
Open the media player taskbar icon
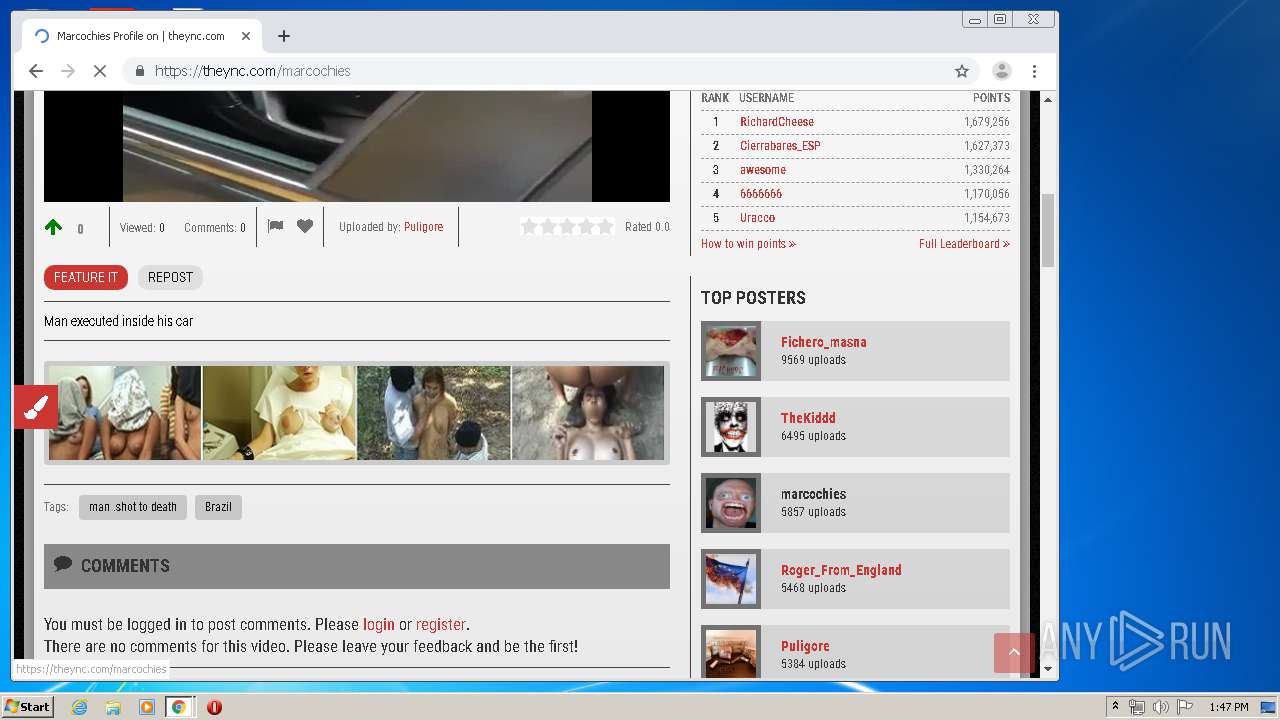tap(147, 707)
